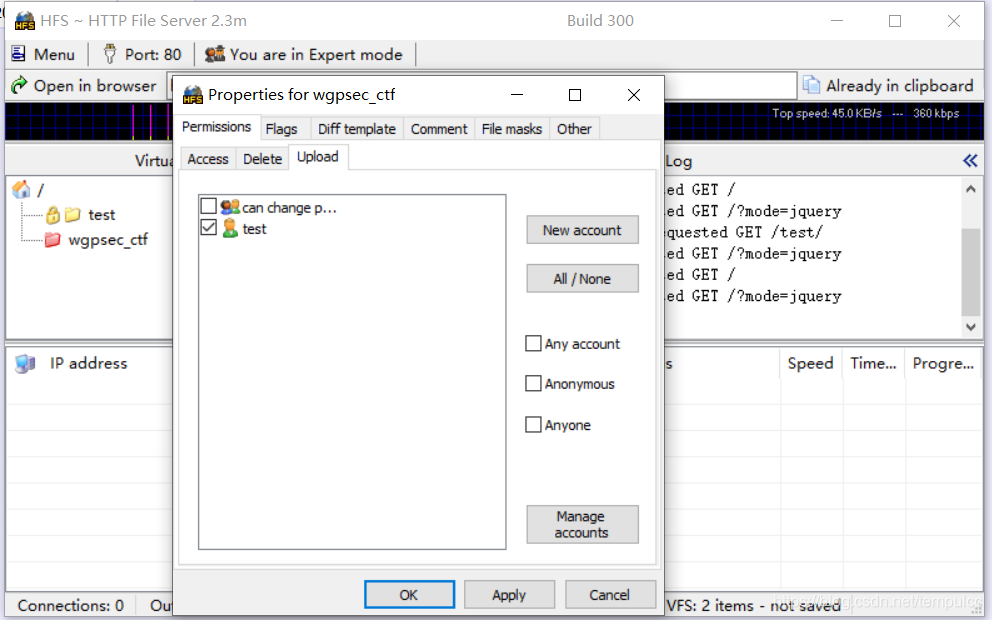The height and width of the screenshot is (620, 992).
Task: Select the test folder name in tree
Action: [x=102, y=215]
